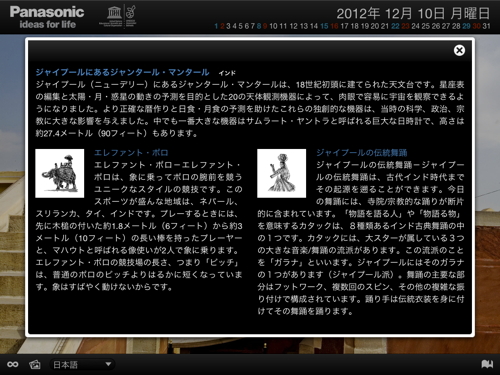This screenshot has width=500, height=375.
Task: Select day 17 in the calendar strip
Action: (x=345, y=26)
